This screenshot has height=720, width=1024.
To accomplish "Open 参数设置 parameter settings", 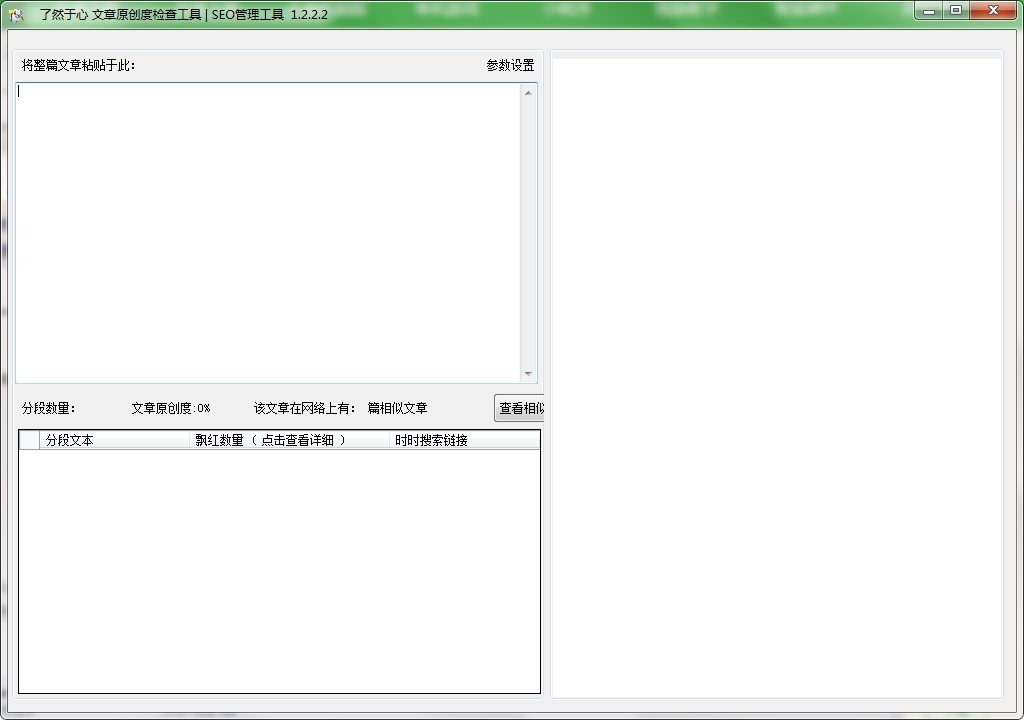I will click(510, 65).
